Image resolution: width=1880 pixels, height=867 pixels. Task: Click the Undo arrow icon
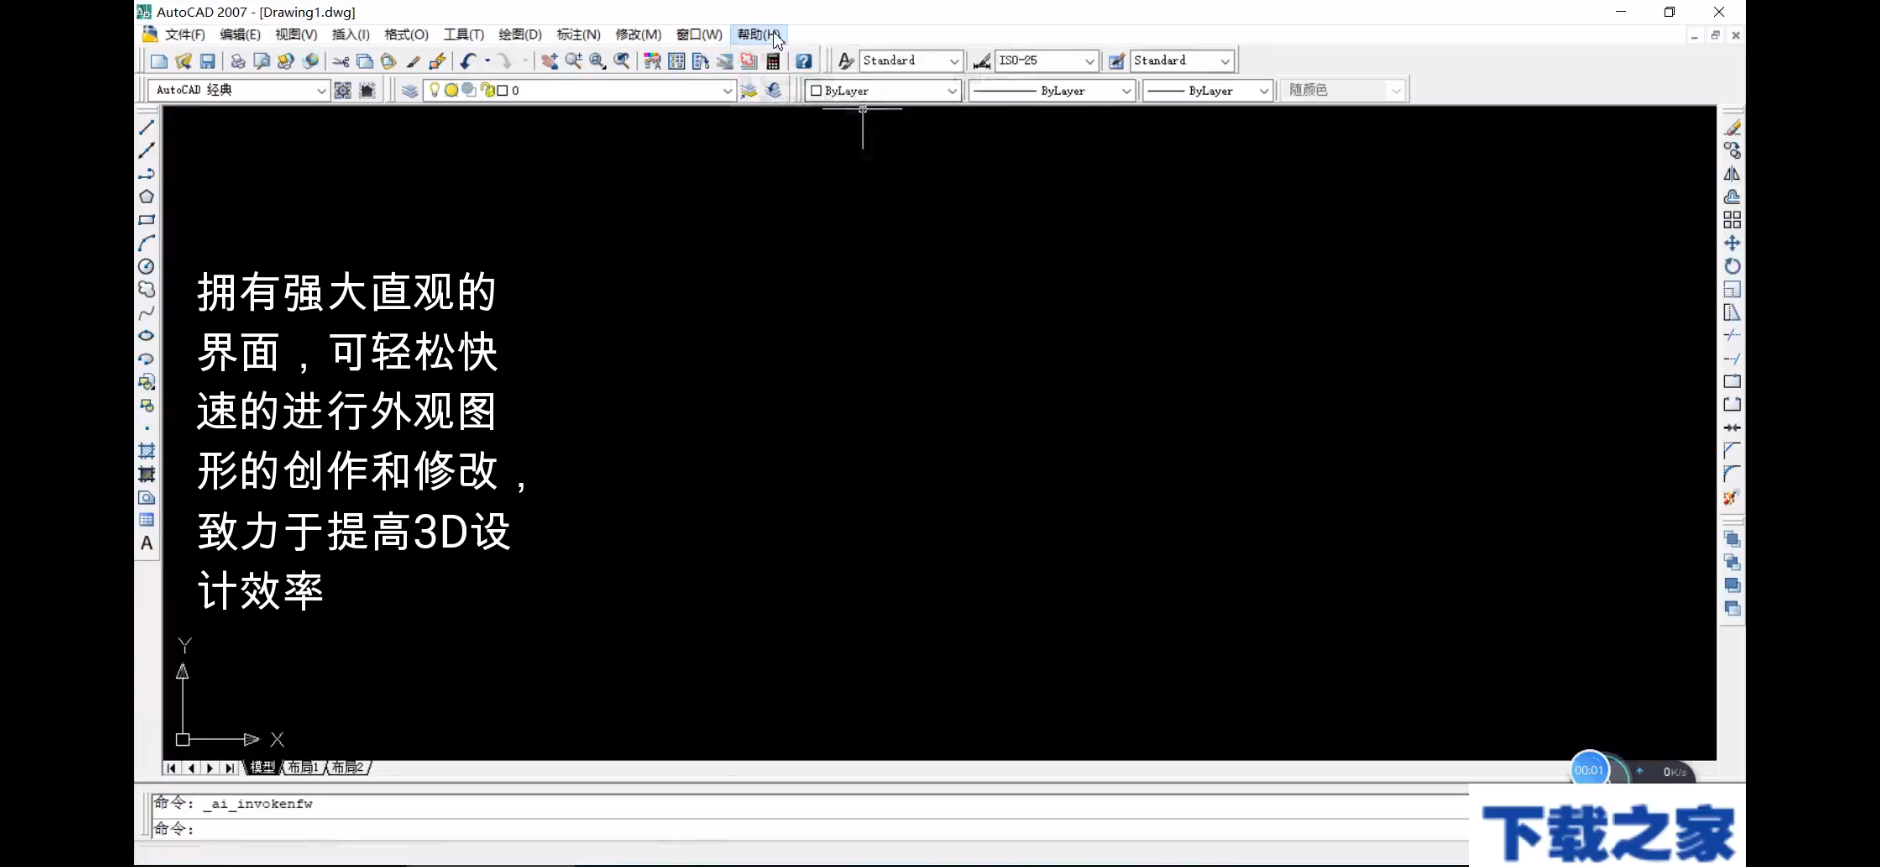[468, 61]
